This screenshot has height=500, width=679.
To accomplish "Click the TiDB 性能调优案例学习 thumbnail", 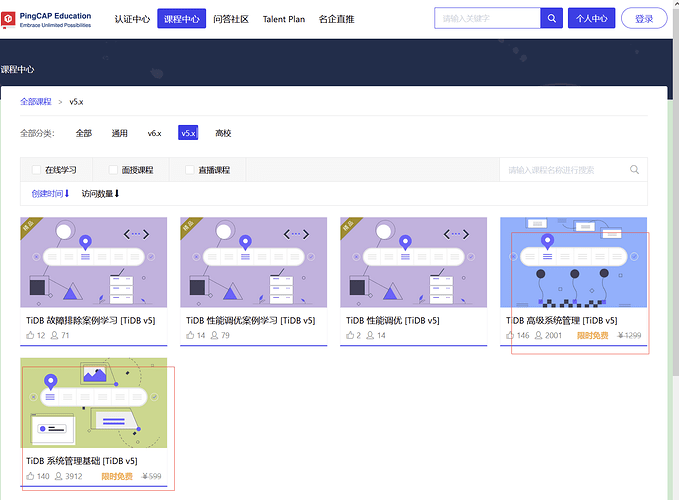I will coord(253,262).
